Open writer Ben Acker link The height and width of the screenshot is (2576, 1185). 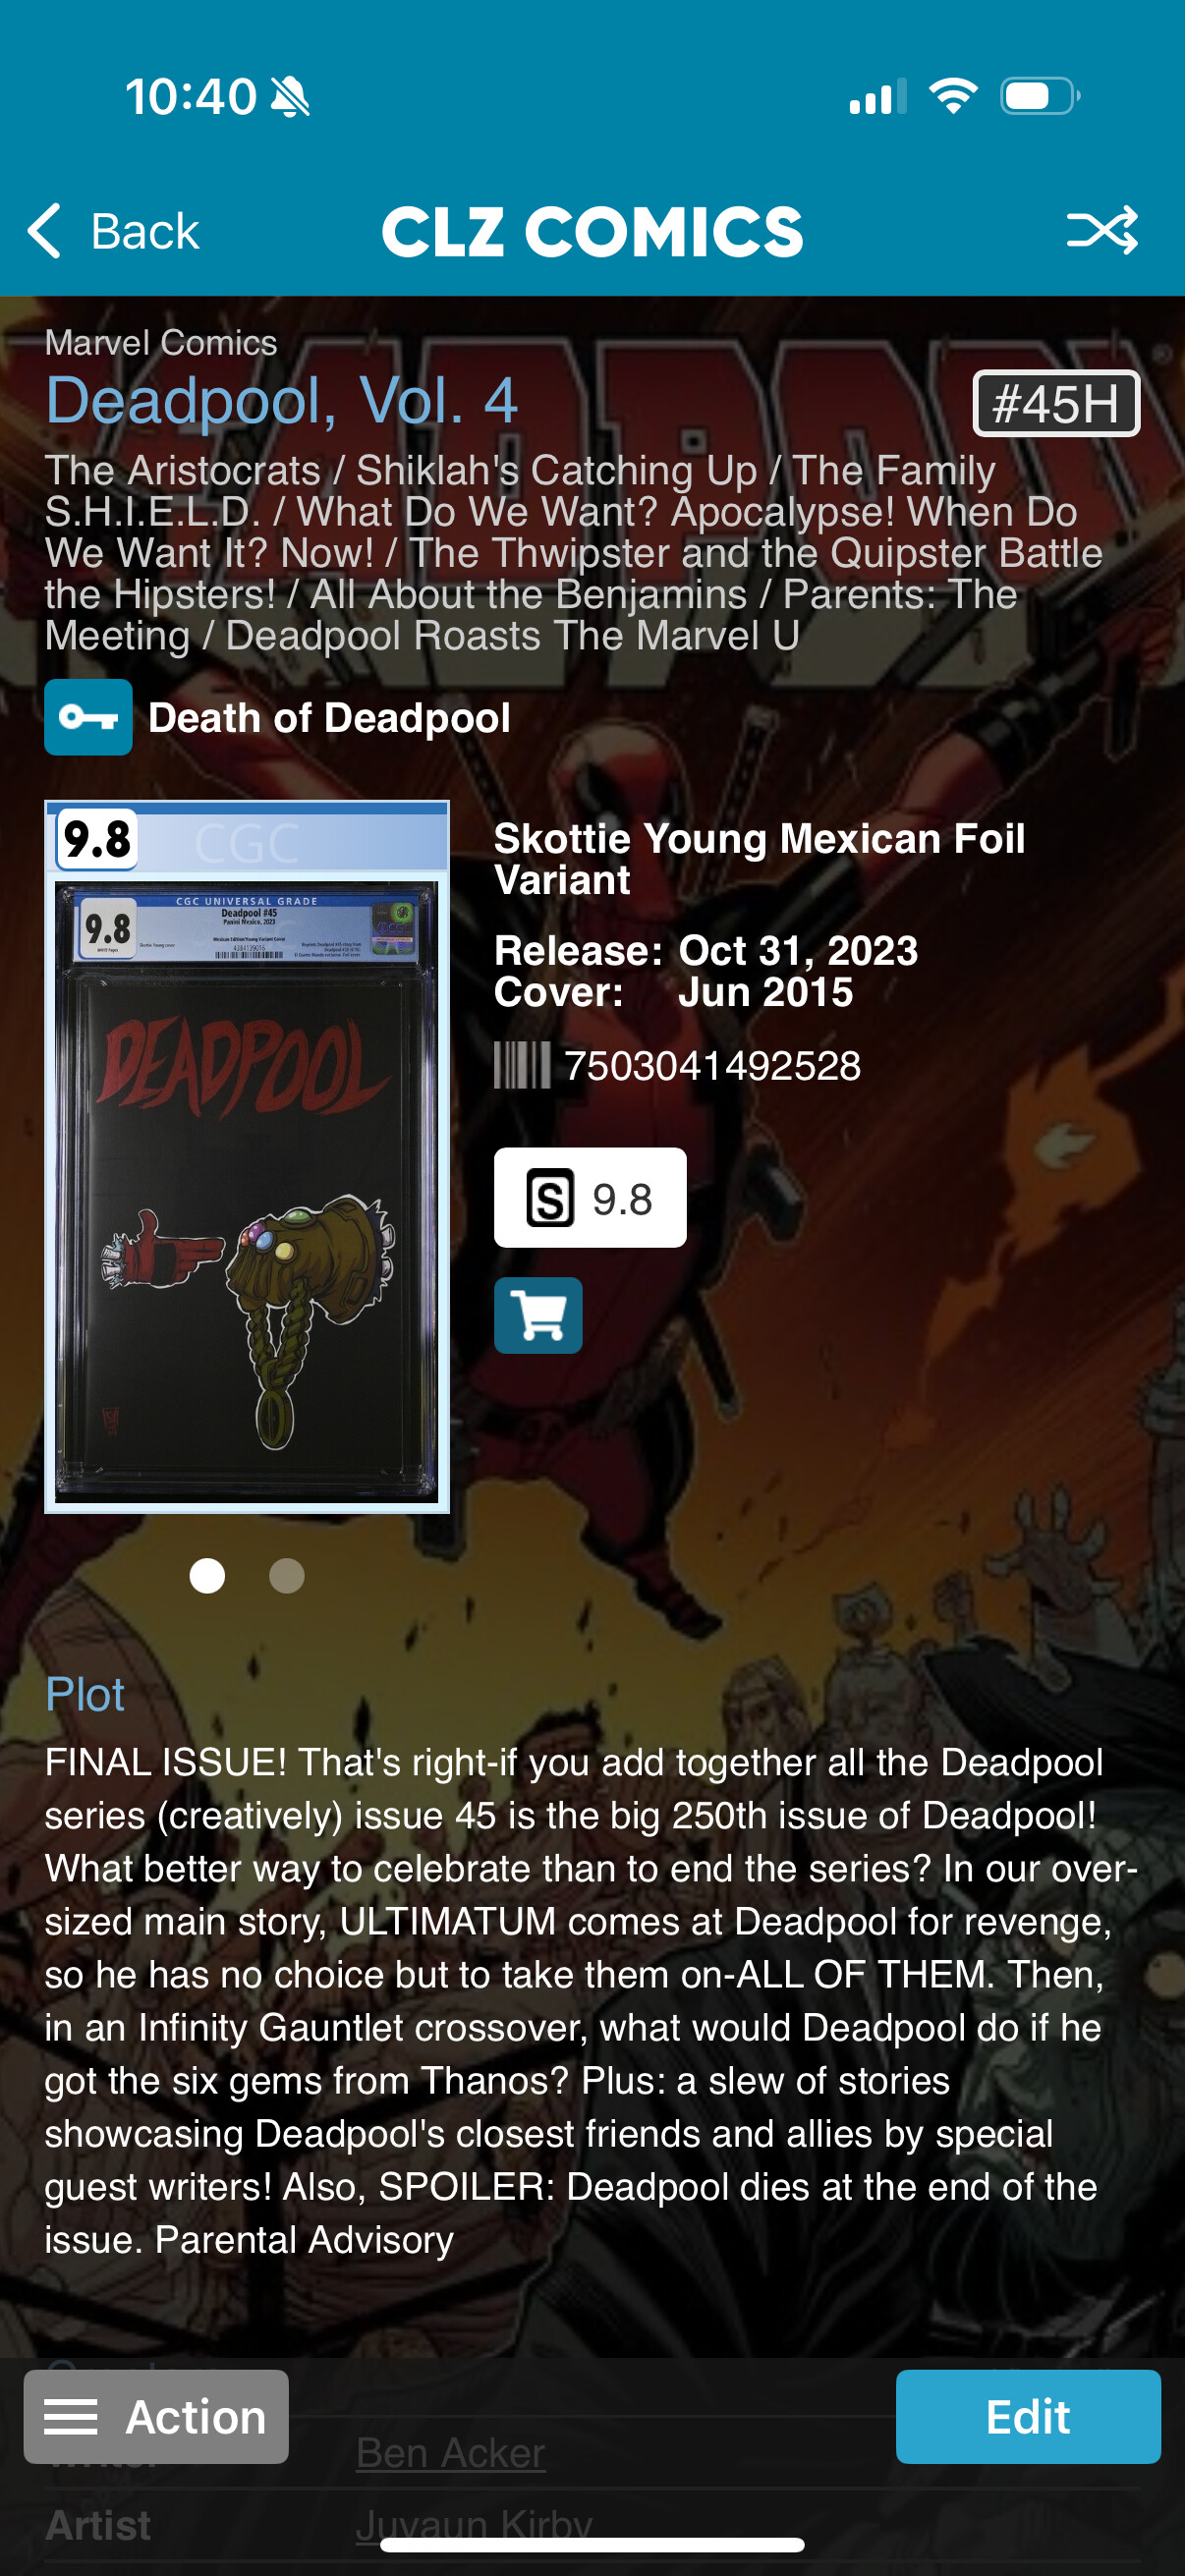click(x=451, y=2452)
